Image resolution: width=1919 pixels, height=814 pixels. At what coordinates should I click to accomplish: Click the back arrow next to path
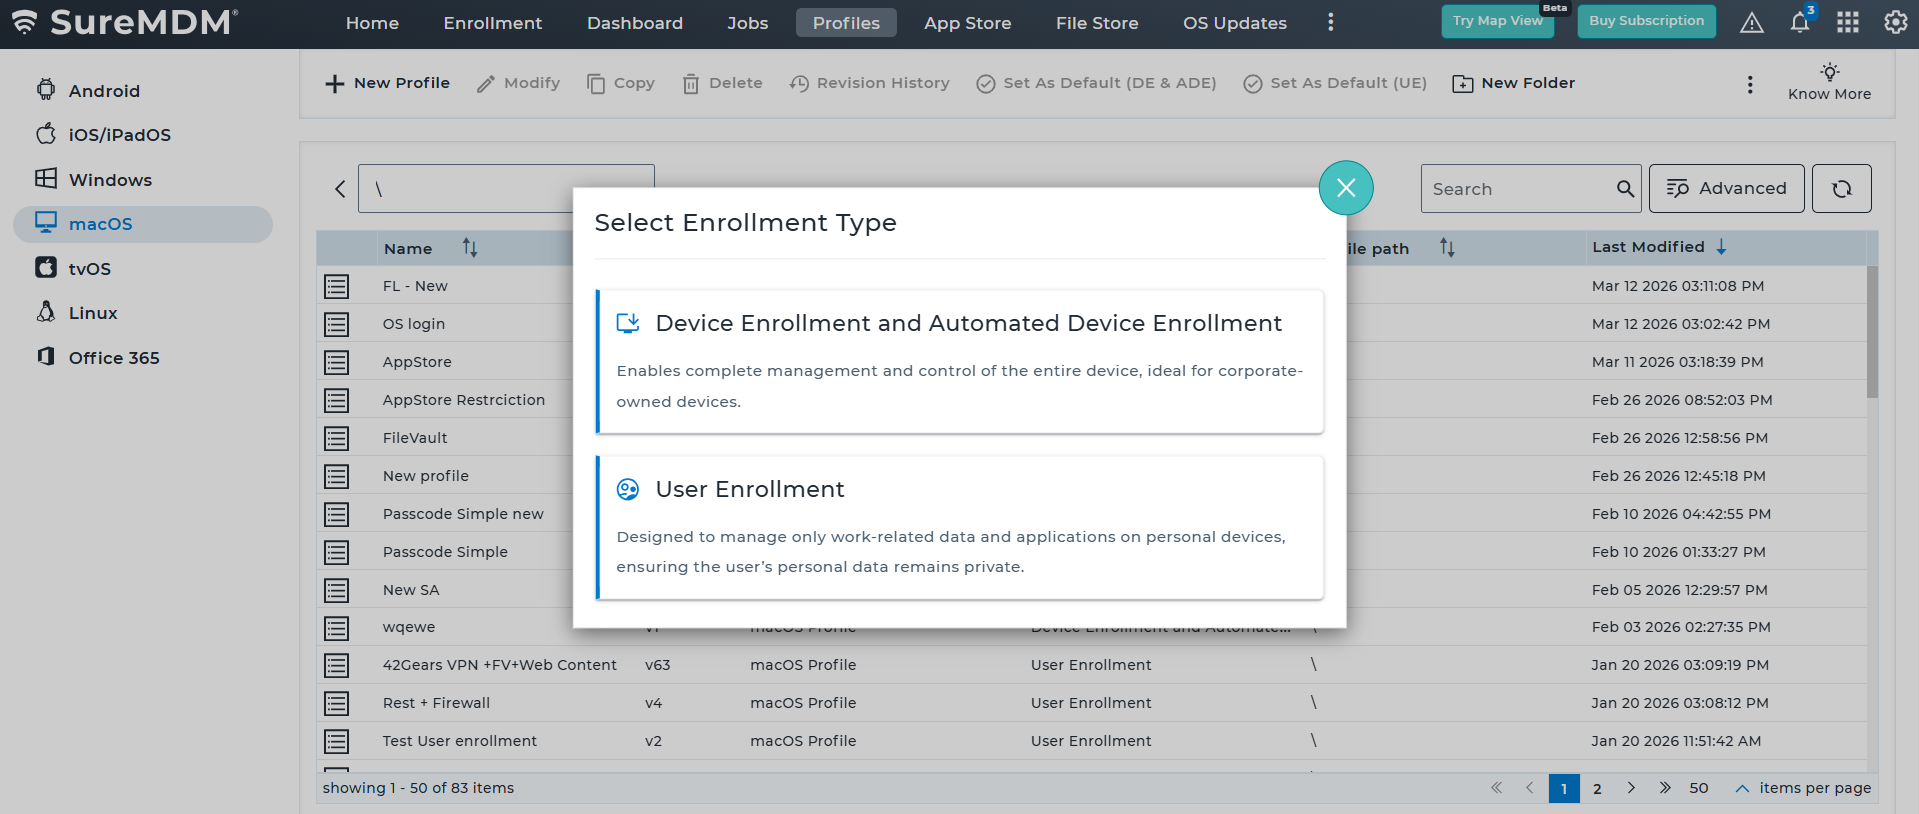click(340, 189)
